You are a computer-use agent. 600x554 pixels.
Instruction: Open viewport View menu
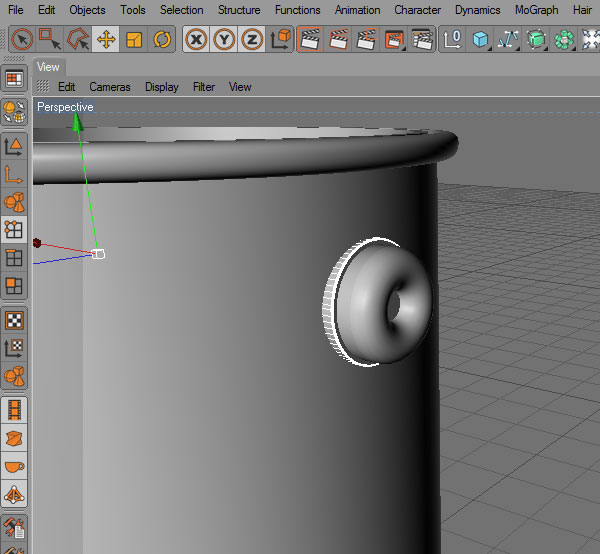pyautogui.click(x=240, y=87)
